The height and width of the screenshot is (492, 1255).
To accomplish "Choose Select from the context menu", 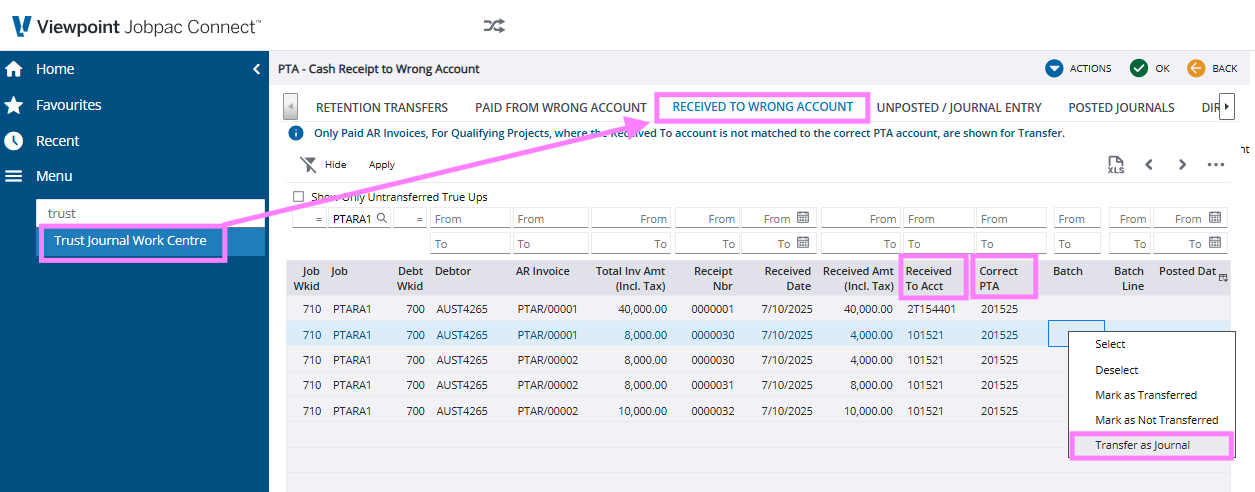I will [x=1110, y=344].
